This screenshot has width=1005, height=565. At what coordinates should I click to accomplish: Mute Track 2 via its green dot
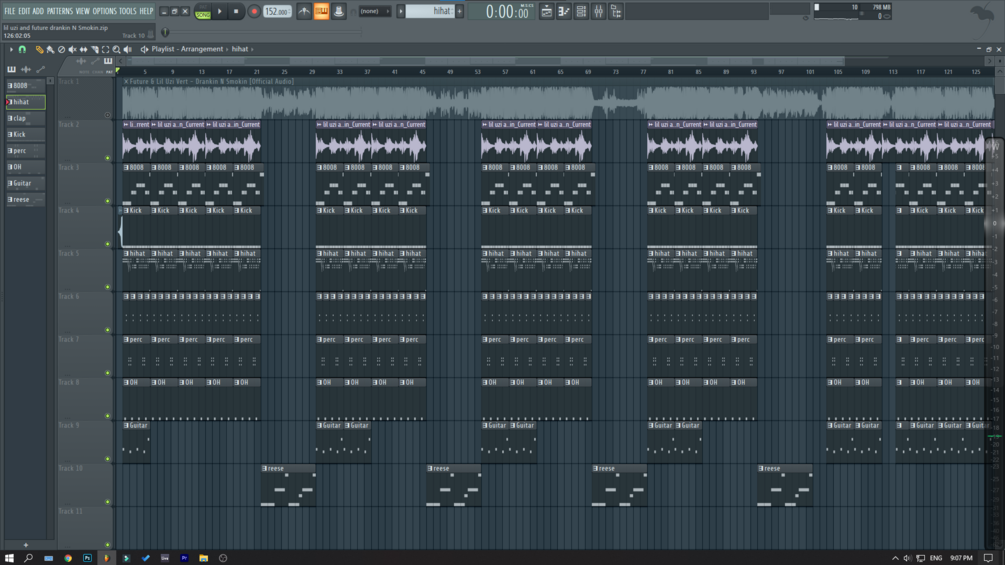pos(108,158)
